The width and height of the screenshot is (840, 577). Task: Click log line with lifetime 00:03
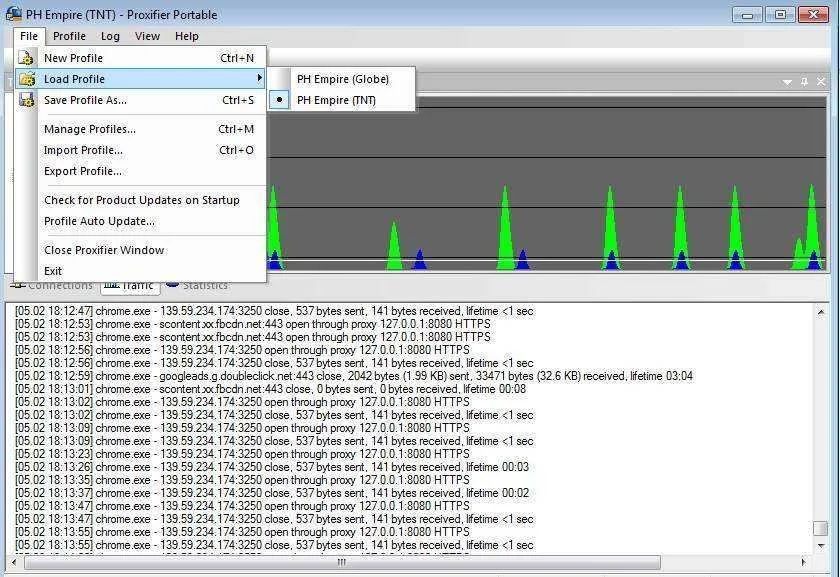coord(272,467)
